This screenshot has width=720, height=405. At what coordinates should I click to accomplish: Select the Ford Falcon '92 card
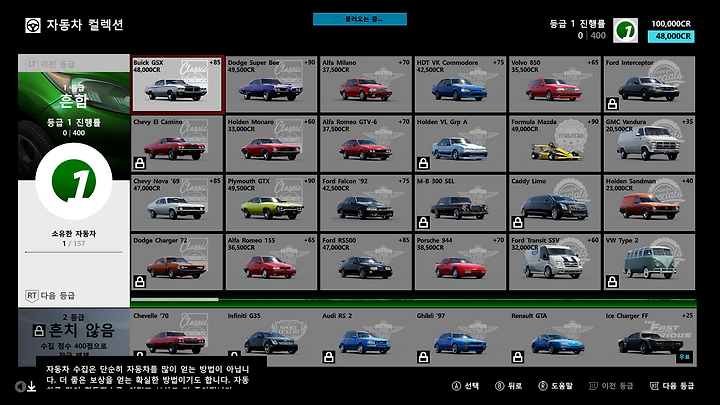(x=366, y=203)
